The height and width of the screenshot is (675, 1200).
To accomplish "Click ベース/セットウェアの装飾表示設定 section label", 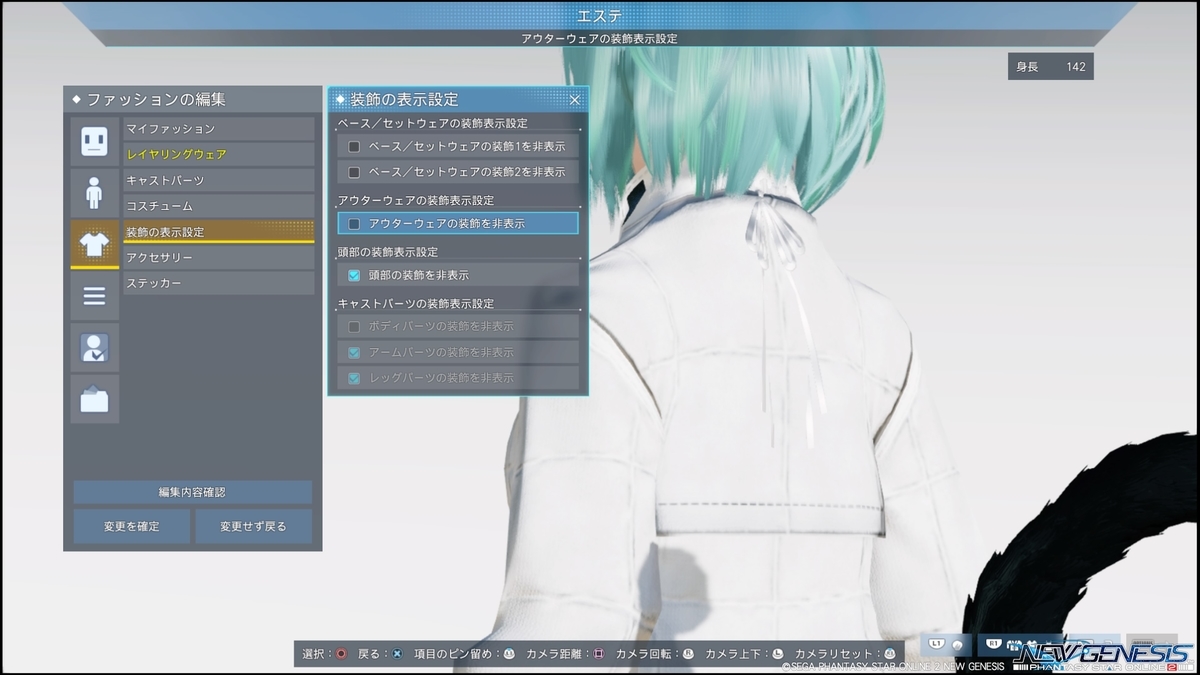I will coord(432,123).
